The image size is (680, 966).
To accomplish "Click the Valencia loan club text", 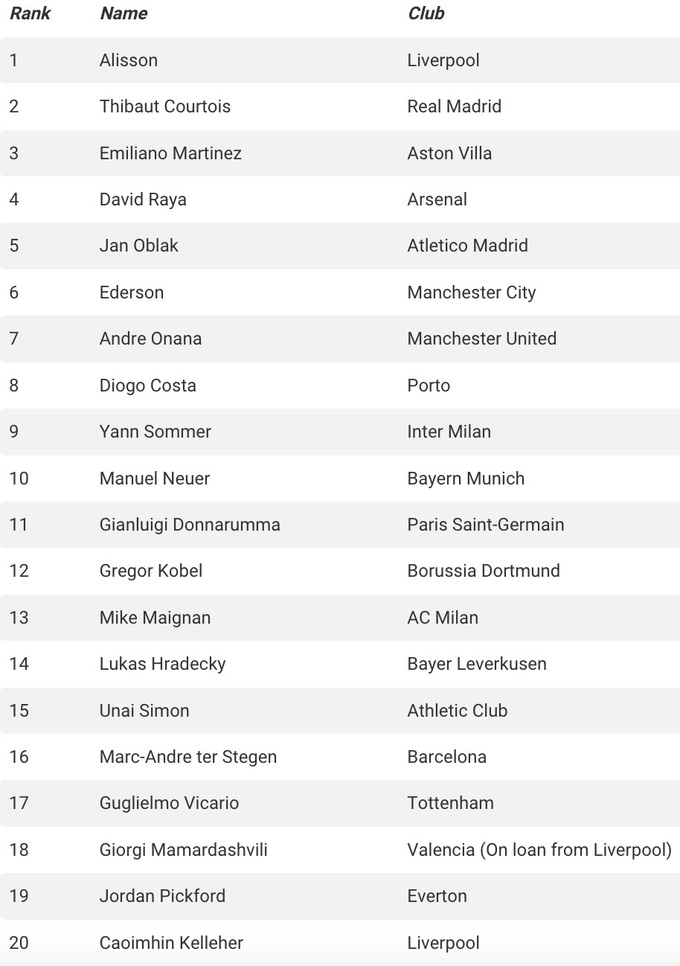I will (539, 849).
